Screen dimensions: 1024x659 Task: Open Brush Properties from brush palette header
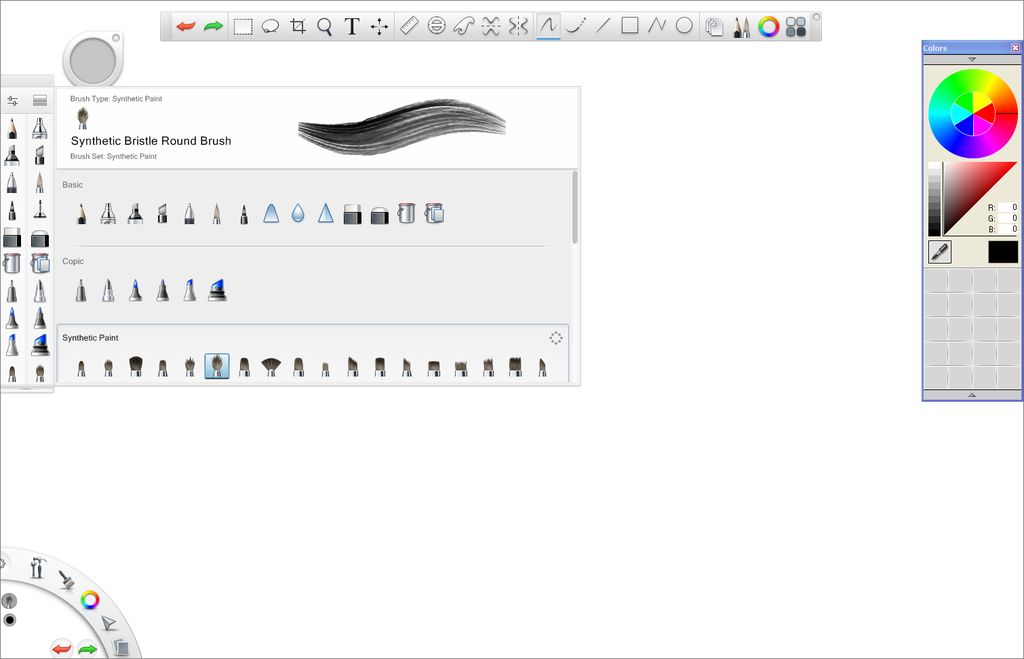tap(12, 101)
